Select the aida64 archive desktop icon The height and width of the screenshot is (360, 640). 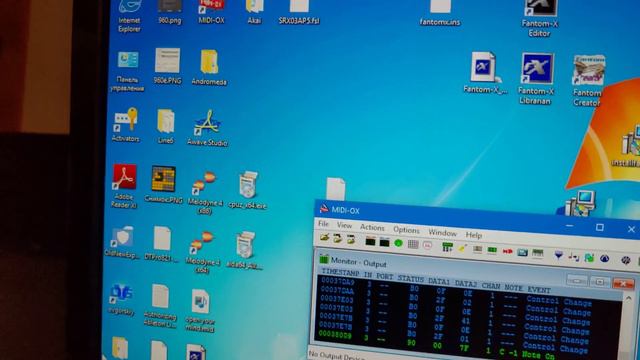coord(244,250)
